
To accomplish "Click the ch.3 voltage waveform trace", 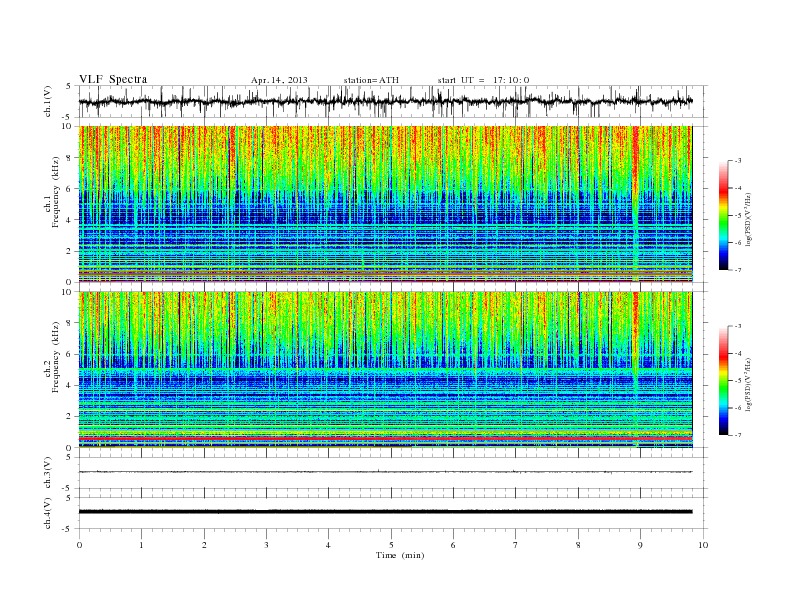I will pos(385,472).
